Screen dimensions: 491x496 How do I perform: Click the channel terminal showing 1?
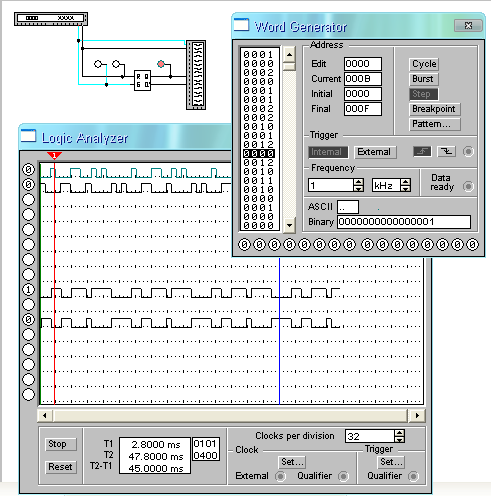click(x=28, y=290)
